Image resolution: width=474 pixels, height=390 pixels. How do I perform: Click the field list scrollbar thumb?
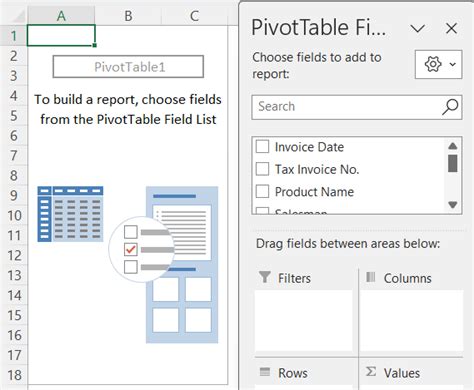[x=453, y=163]
